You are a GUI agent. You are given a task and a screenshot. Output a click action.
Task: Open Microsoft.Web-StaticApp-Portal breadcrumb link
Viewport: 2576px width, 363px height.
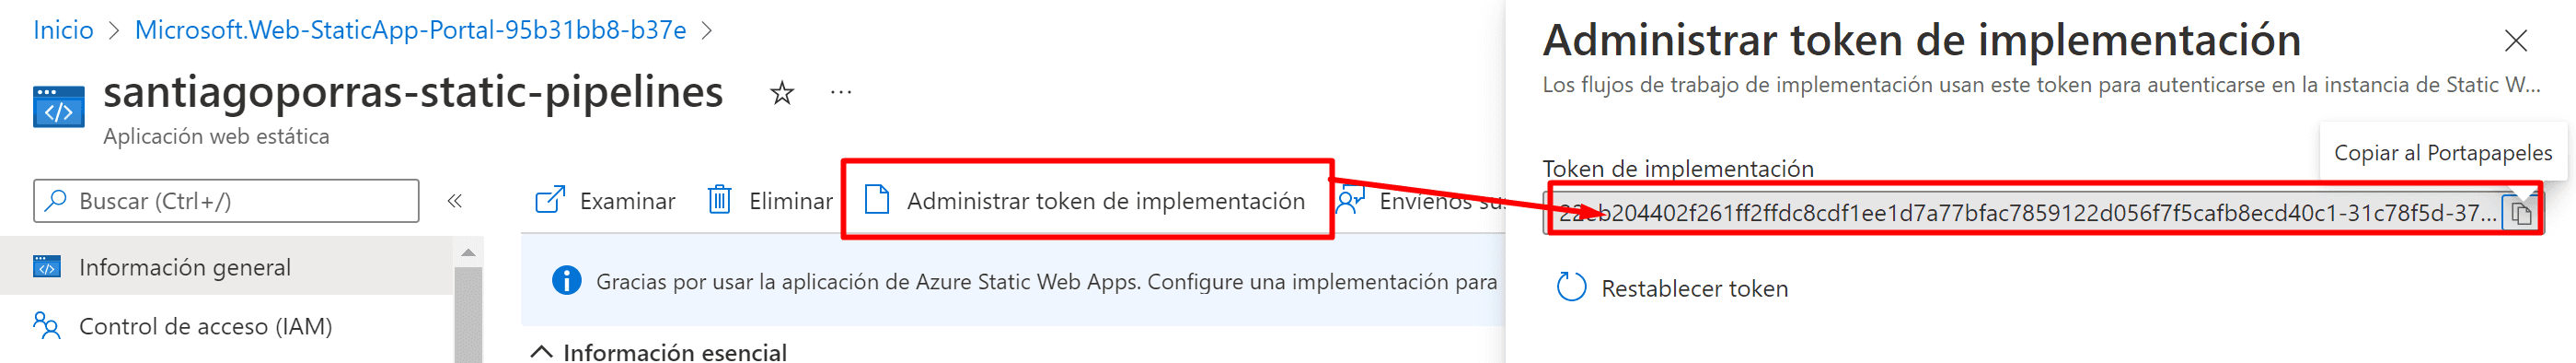click(x=410, y=31)
